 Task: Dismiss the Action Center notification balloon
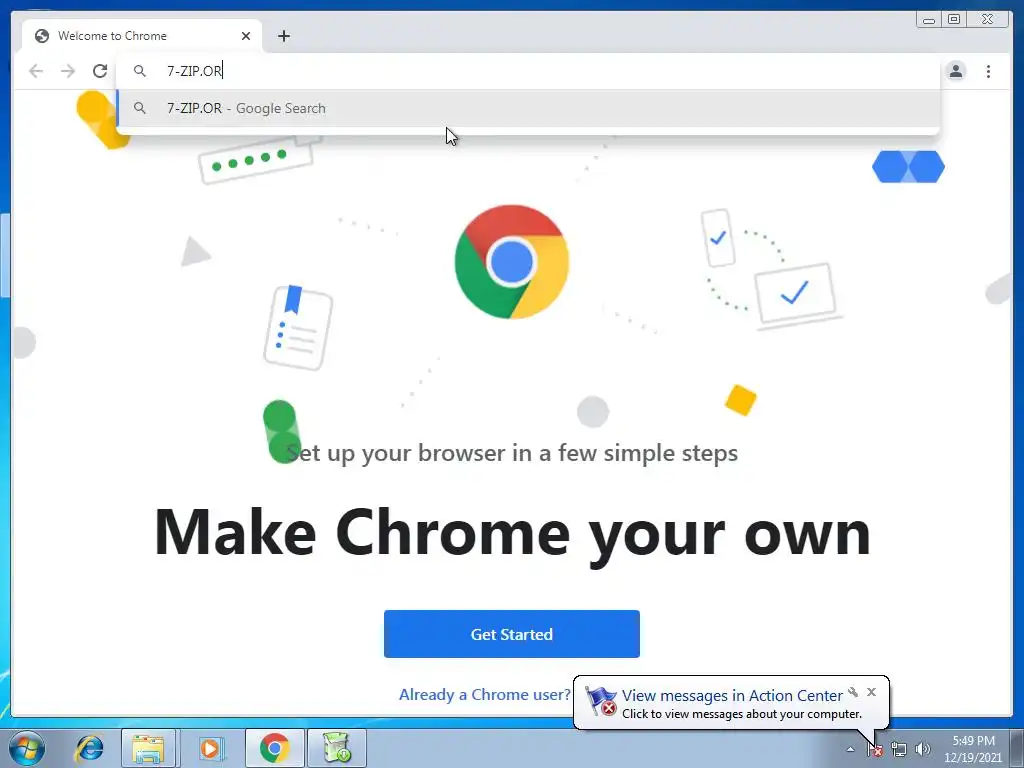pos(871,692)
